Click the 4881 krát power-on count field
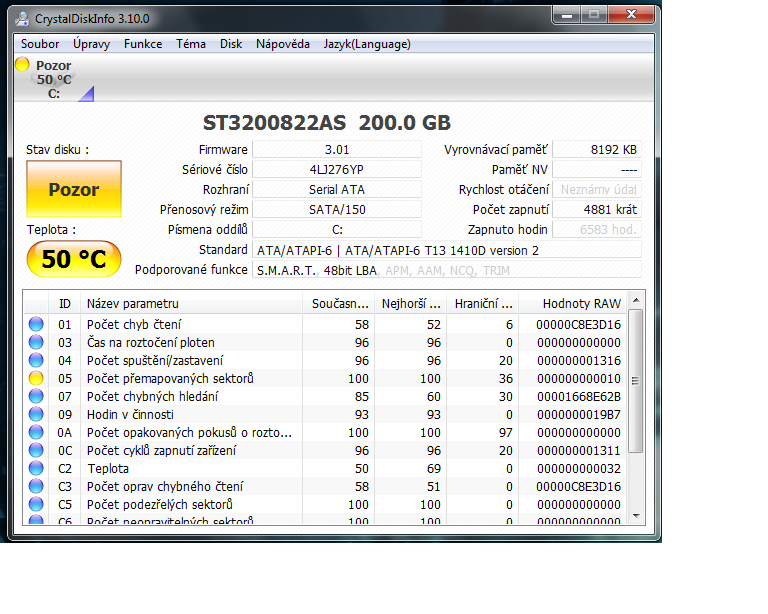The image size is (768, 614). point(597,210)
